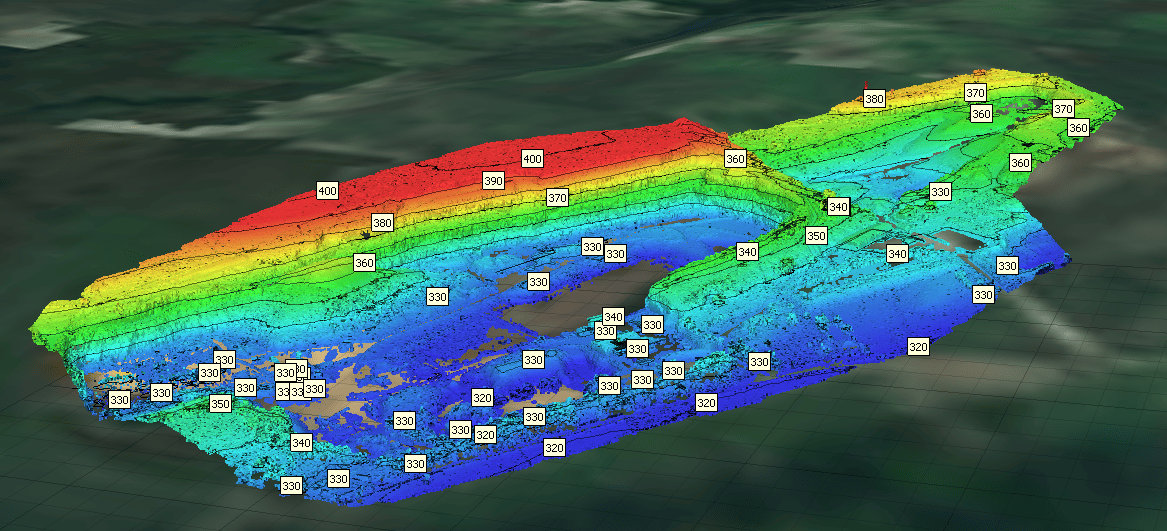Select the 330 label on the upper-right green terrace

point(940,192)
